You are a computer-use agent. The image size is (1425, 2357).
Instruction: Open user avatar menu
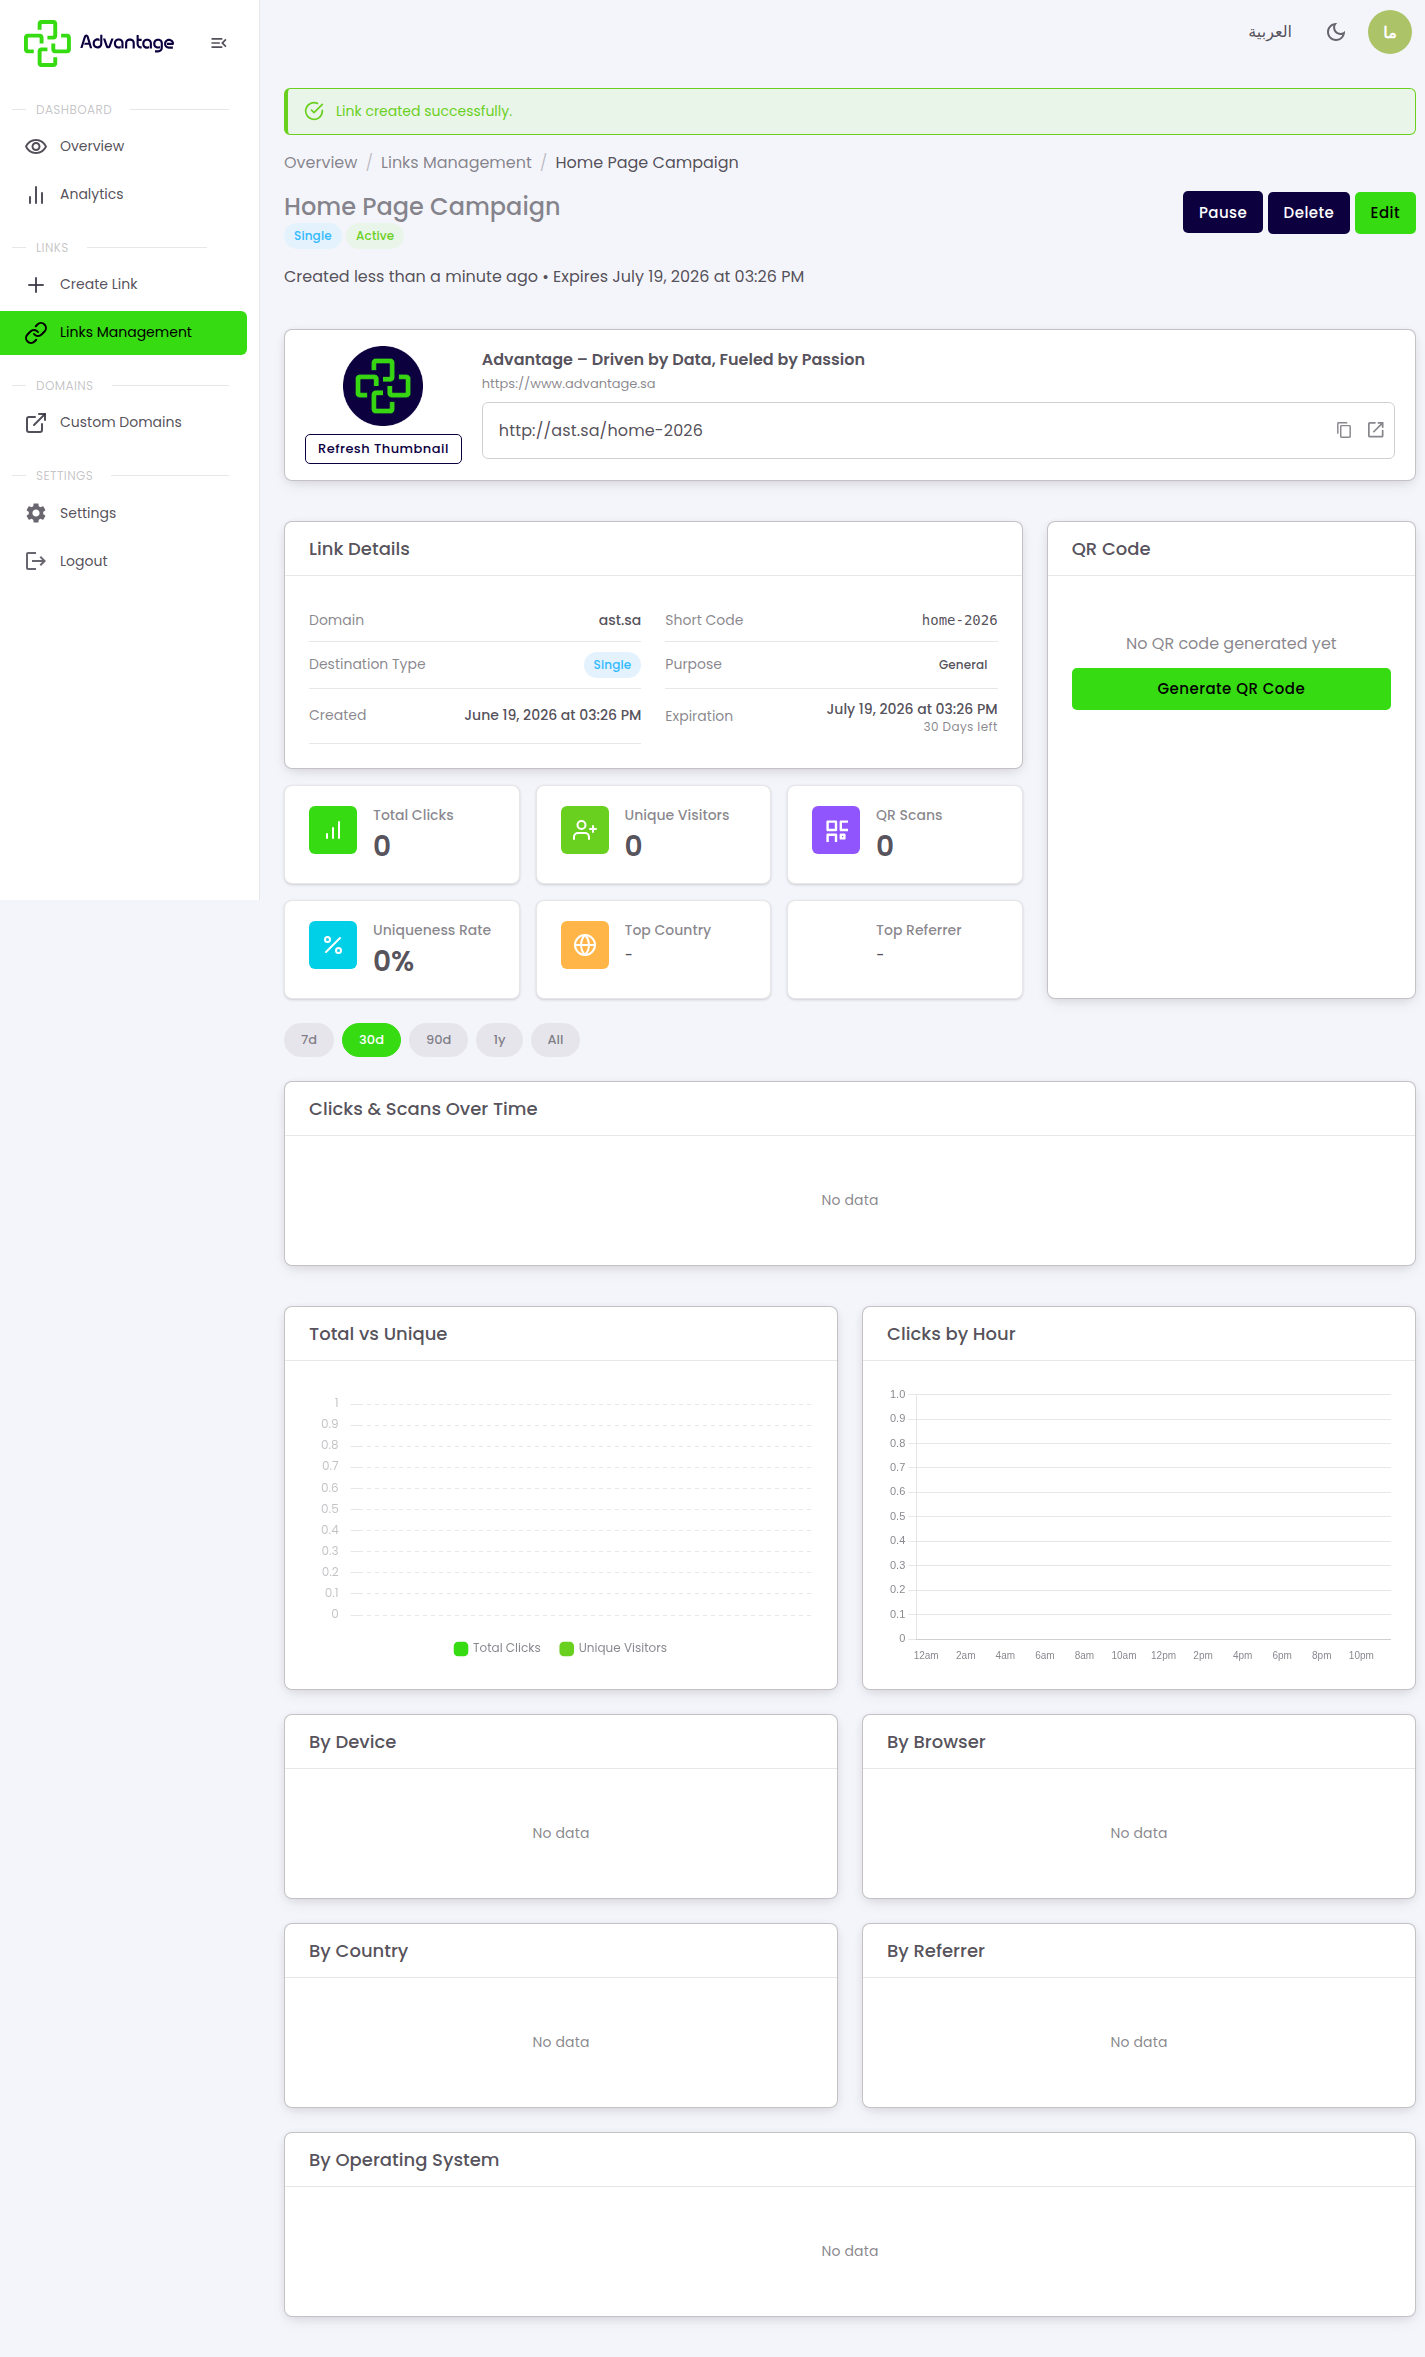[1389, 32]
